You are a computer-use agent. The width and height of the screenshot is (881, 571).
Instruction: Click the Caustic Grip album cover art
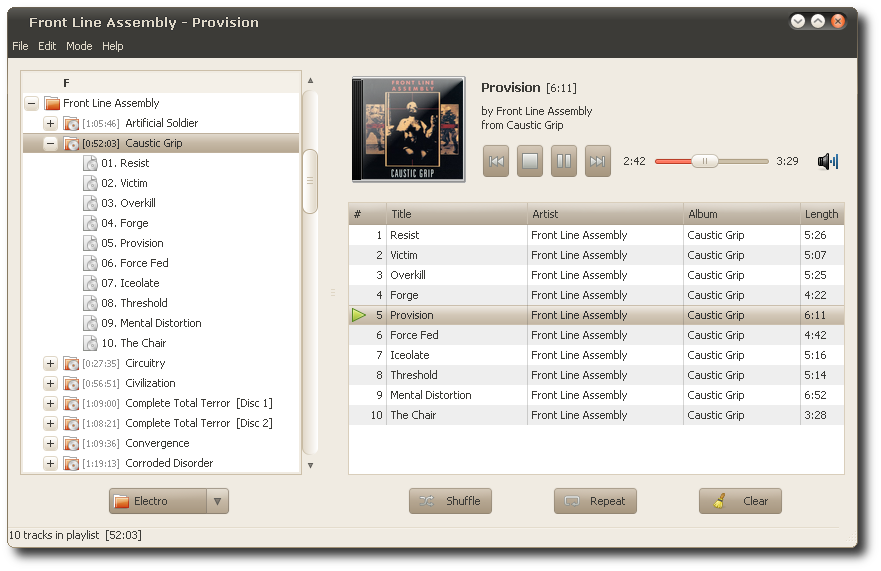408,129
